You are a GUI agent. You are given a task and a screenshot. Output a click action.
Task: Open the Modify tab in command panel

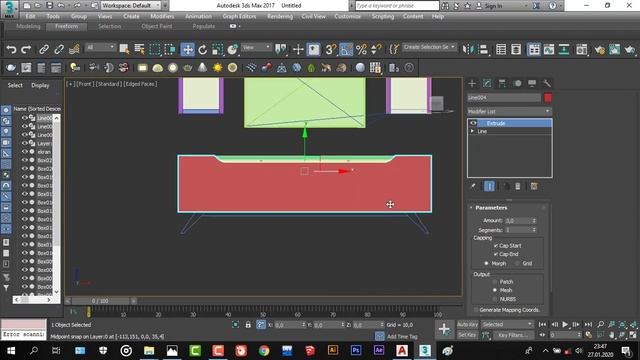click(x=487, y=84)
